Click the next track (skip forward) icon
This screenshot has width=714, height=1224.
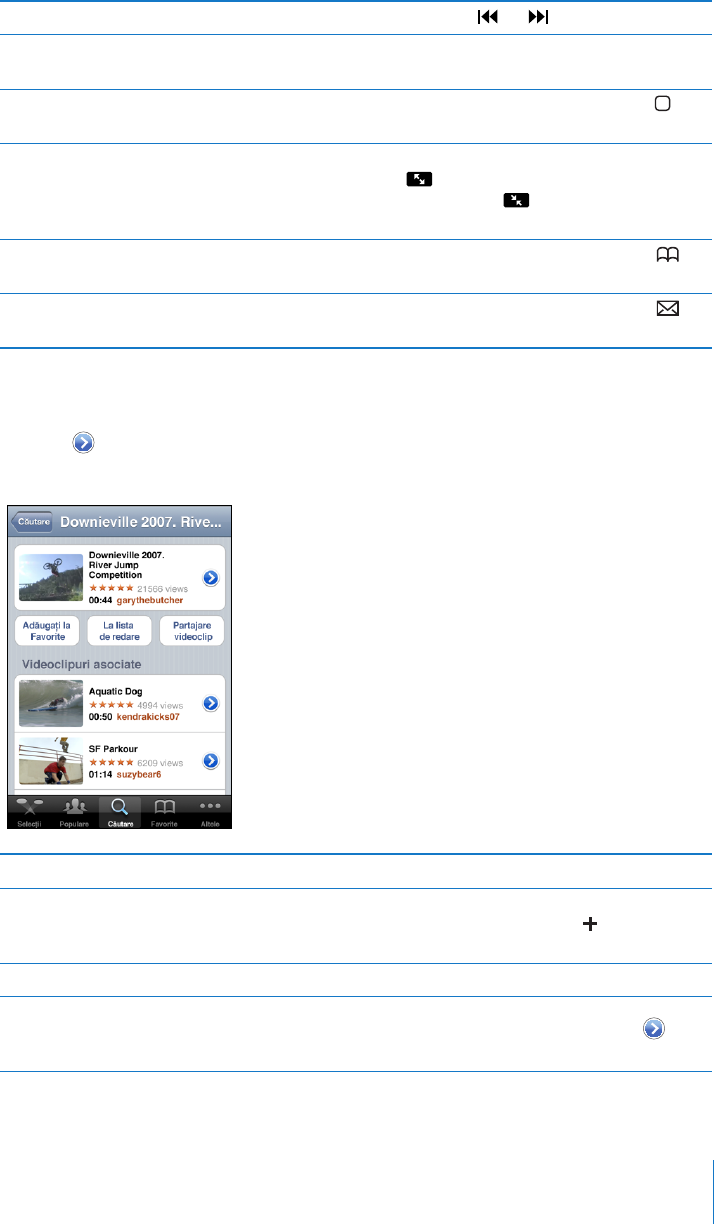[x=539, y=18]
